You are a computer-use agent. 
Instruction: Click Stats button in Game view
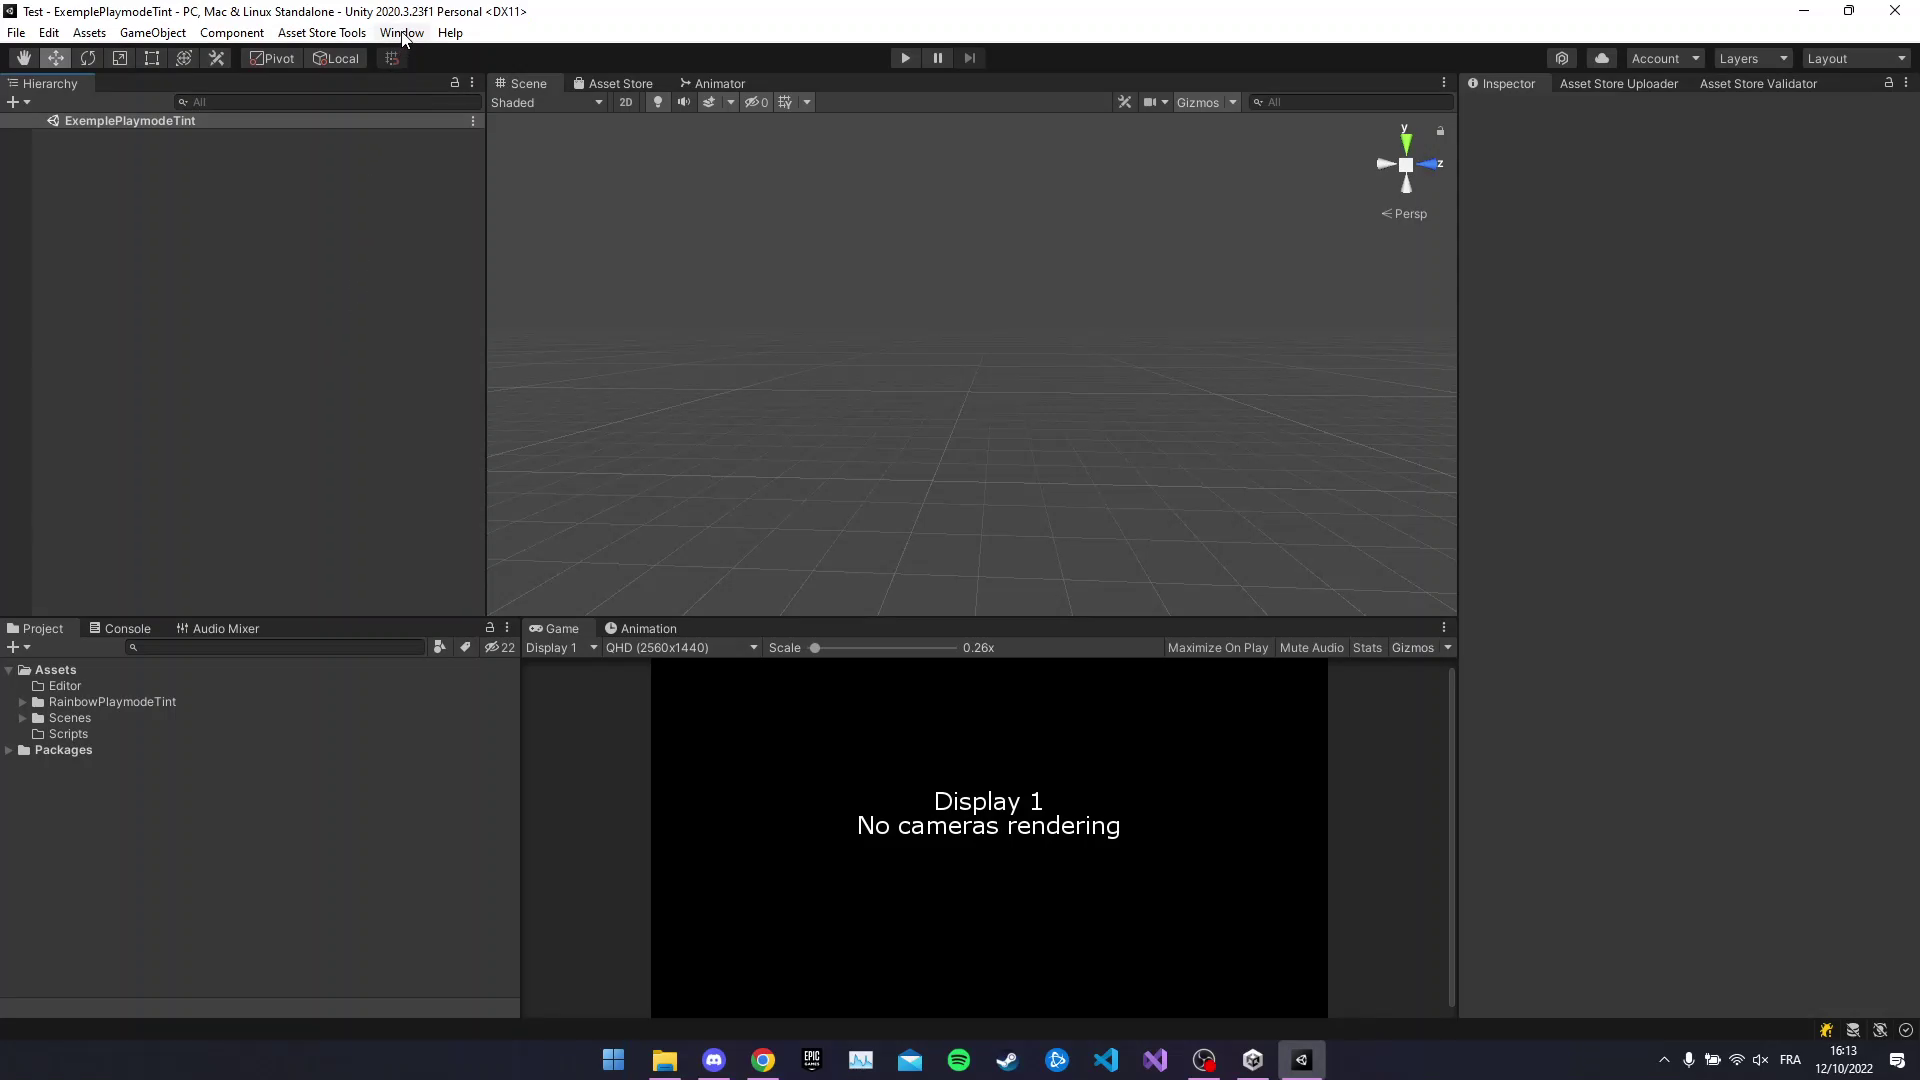pyautogui.click(x=1367, y=648)
